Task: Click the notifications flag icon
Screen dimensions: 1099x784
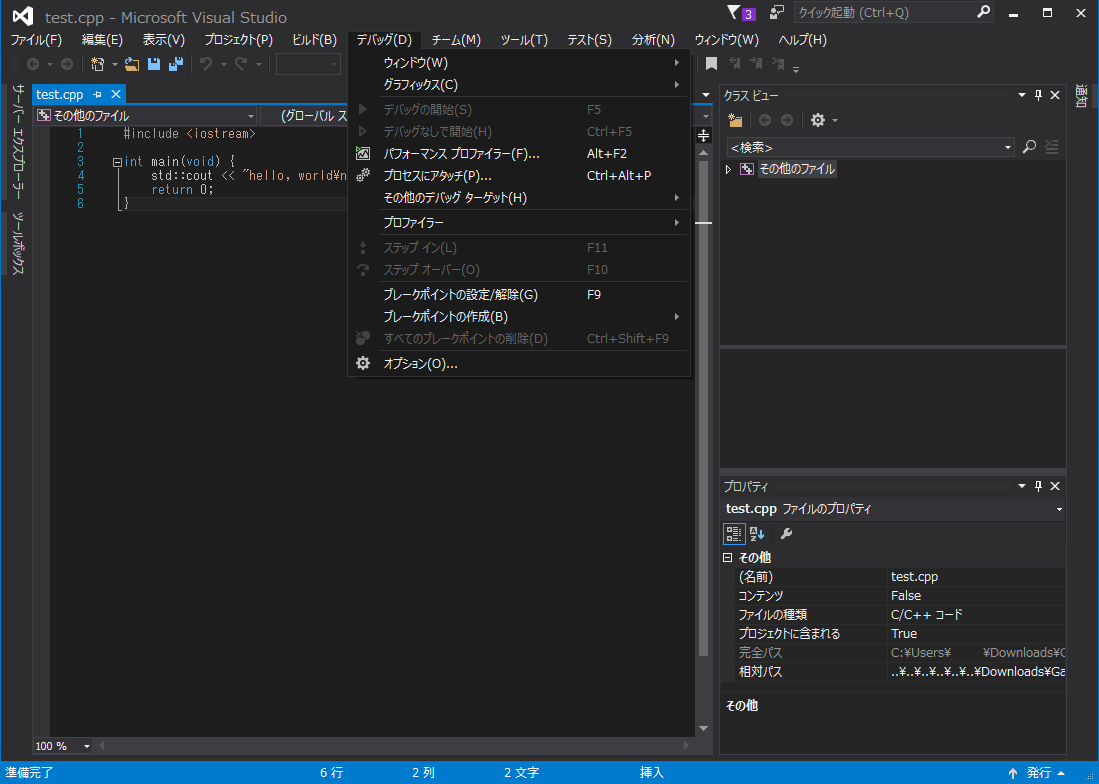Action: pyautogui.click(x=735, y=13)
